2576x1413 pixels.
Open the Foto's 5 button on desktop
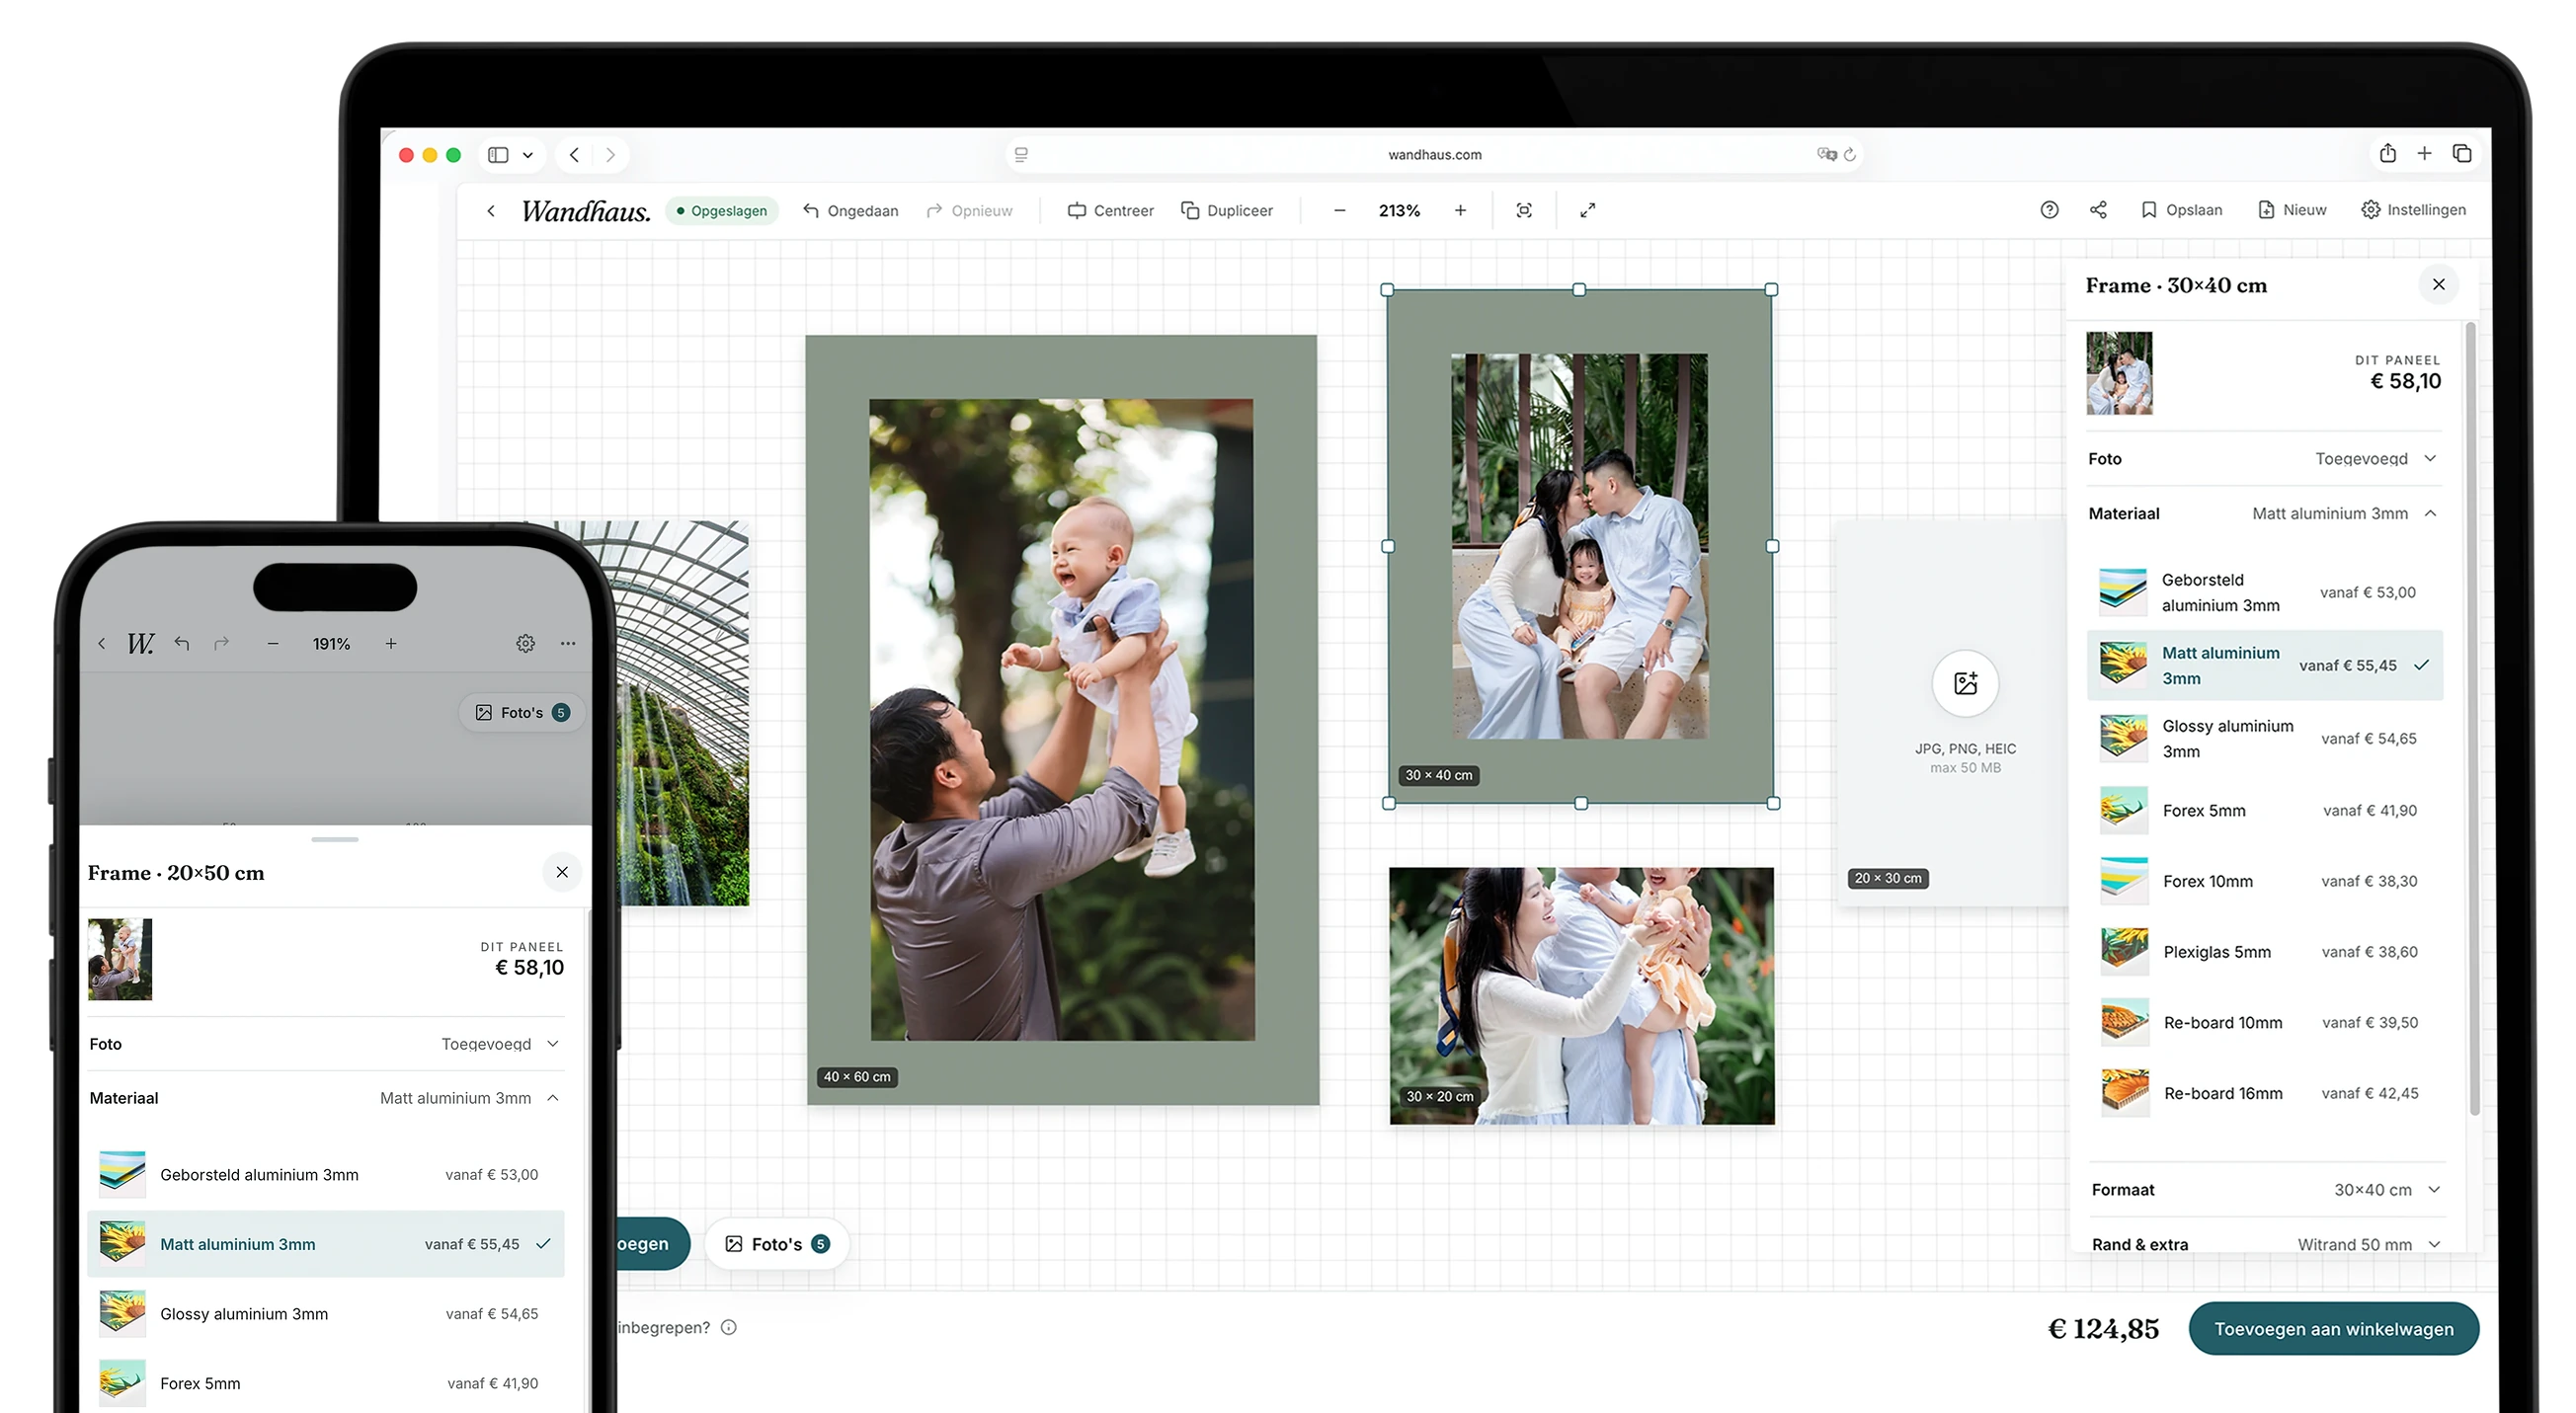click(777, 1245)
